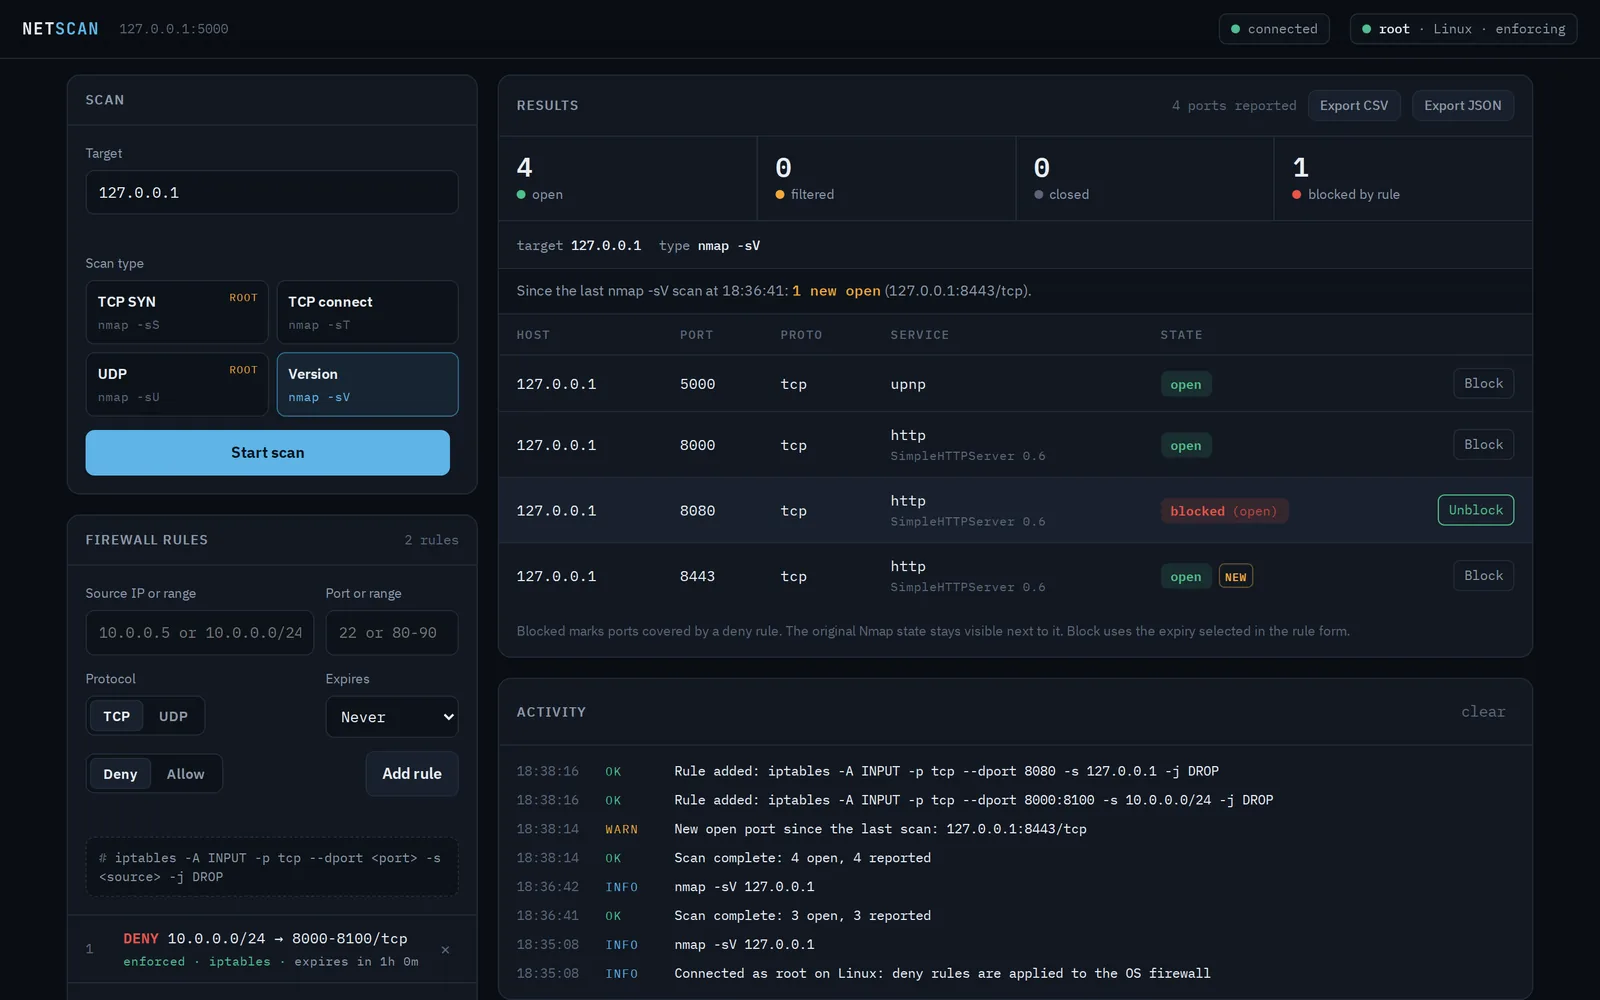Click the 2 rules counter
This screenshot has width=1600, height=1000.
tap(431, 540)
